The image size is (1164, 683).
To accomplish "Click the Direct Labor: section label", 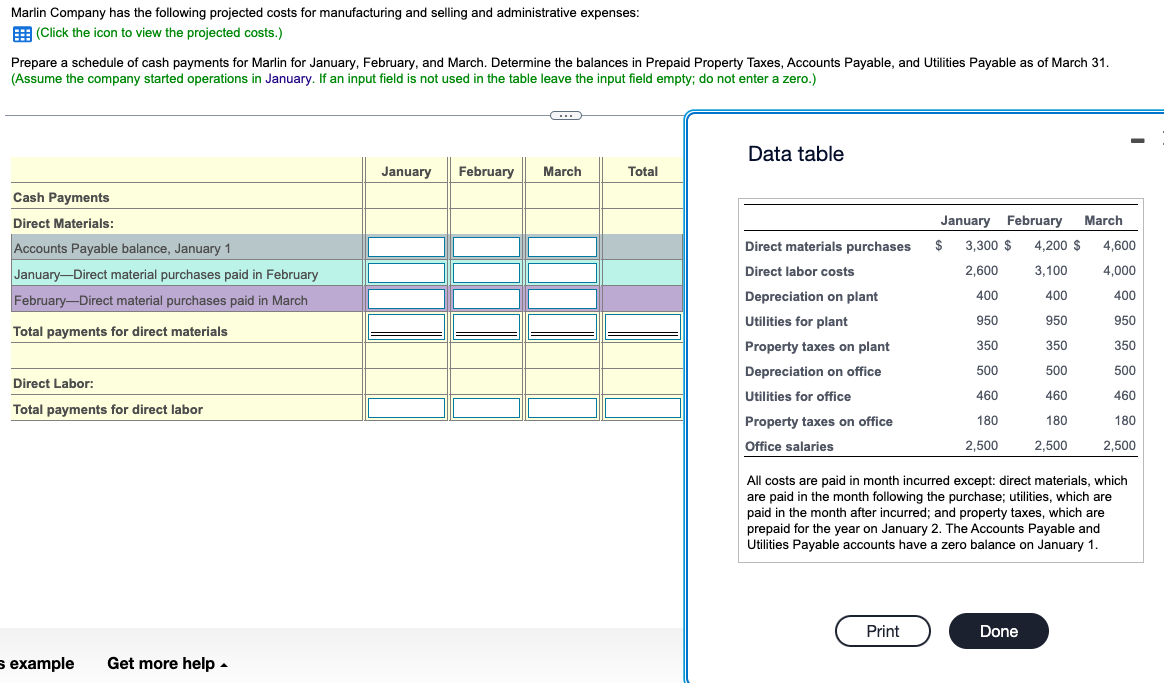I will click(53, 384).
